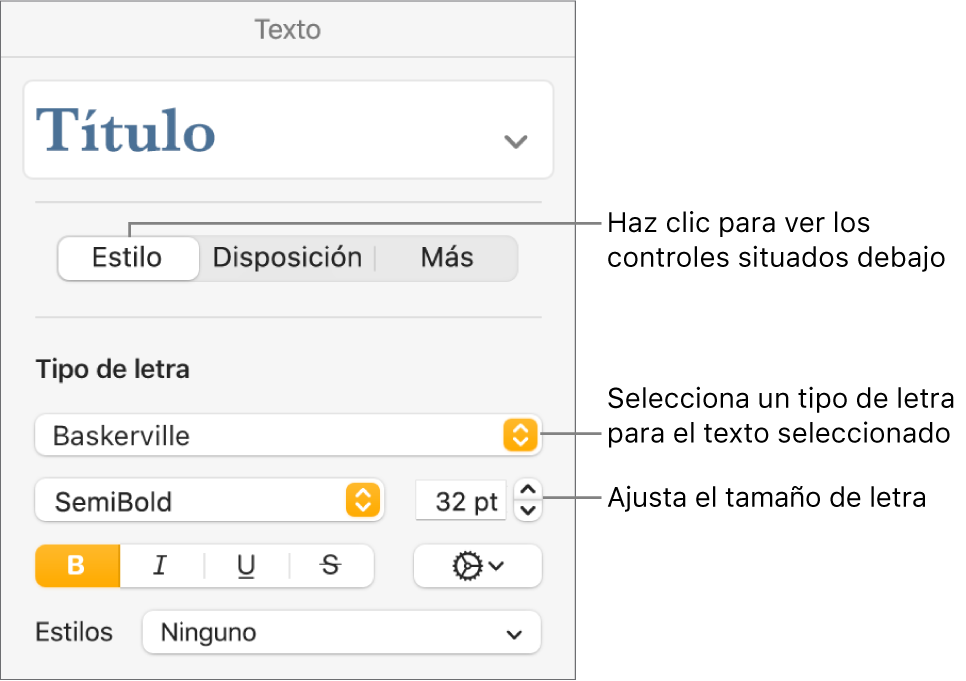This screenshot has height=681, width=966.
Task: Decrease font size with the down arrow
Action: tap(528, 511)
